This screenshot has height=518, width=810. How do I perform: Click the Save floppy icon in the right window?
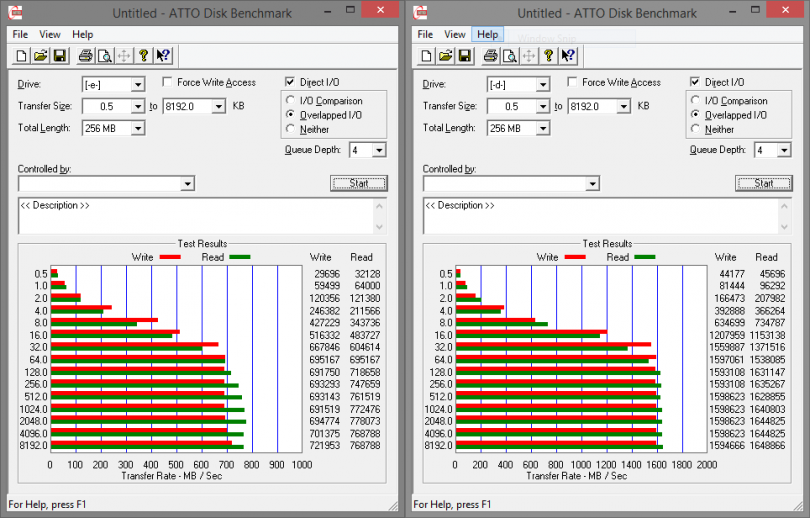tap(464, 56)
